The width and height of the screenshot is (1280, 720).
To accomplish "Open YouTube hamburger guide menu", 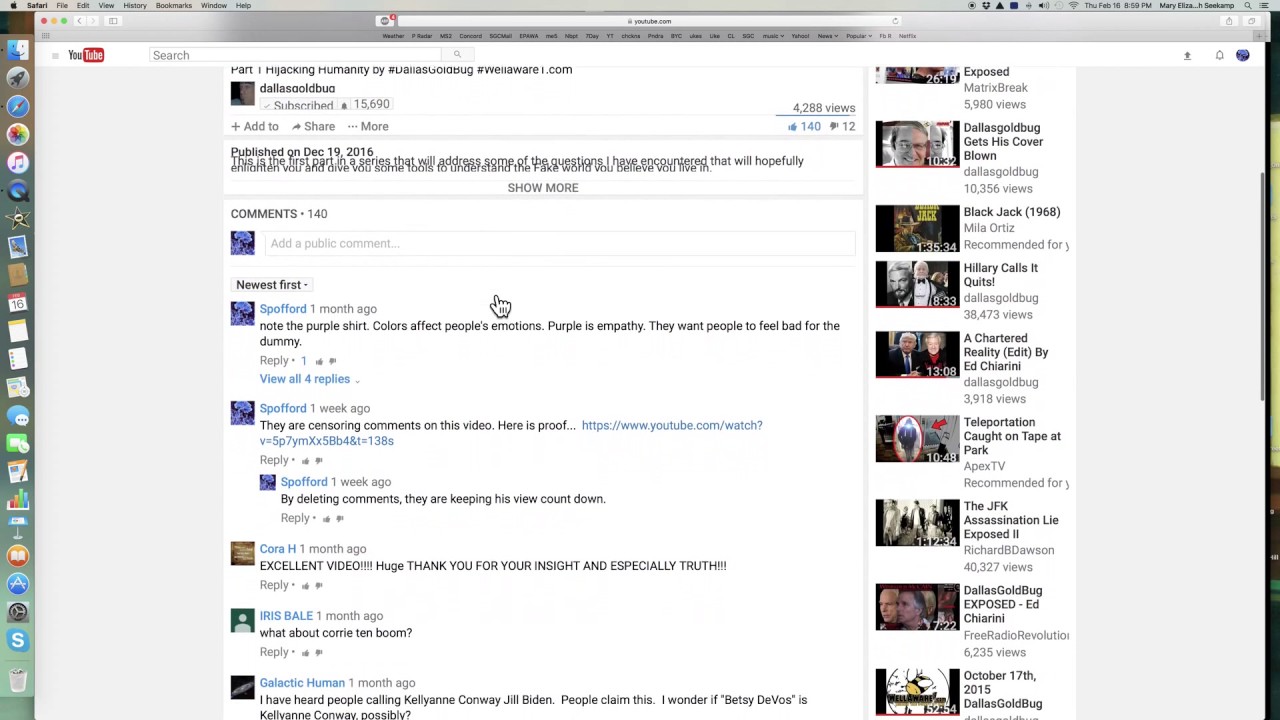I will click(x=55, y=55).
